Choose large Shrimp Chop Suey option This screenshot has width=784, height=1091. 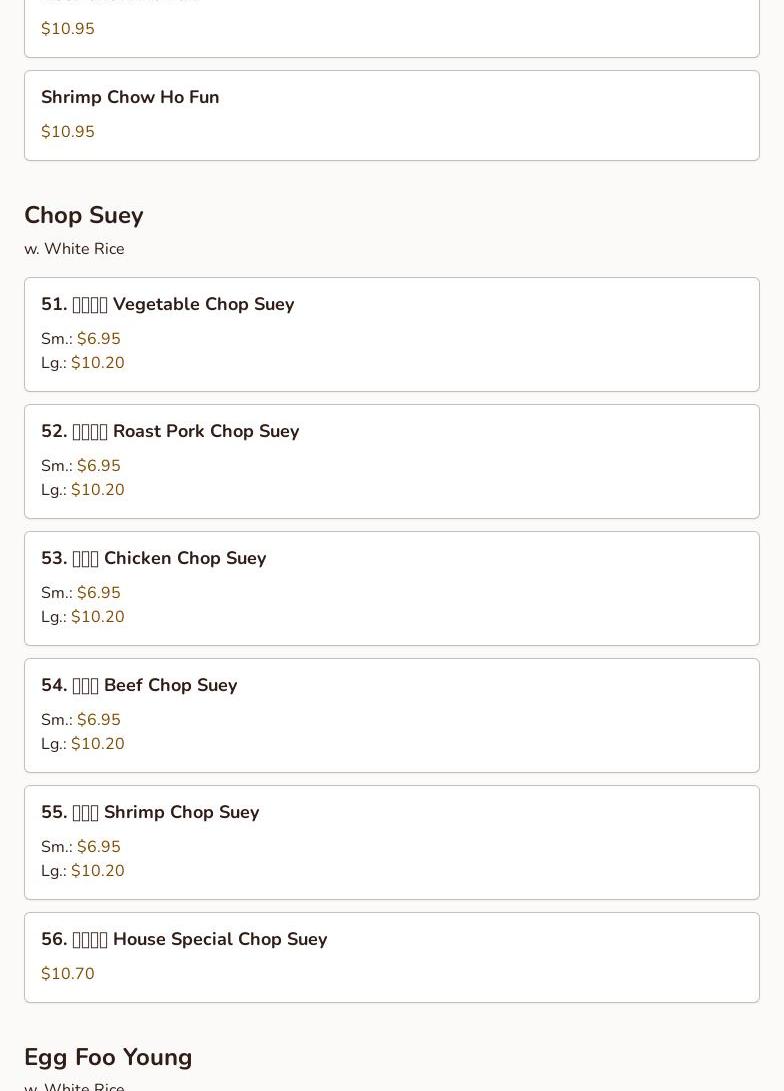[83, 870]
